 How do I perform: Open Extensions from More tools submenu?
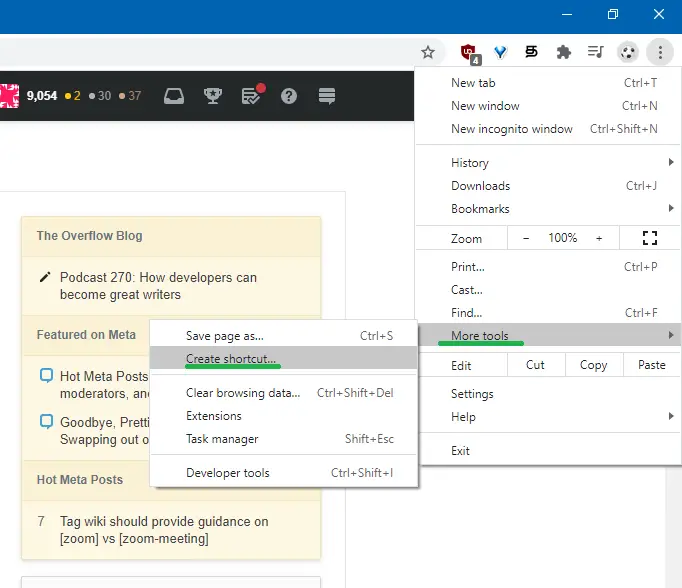(283, 416)
